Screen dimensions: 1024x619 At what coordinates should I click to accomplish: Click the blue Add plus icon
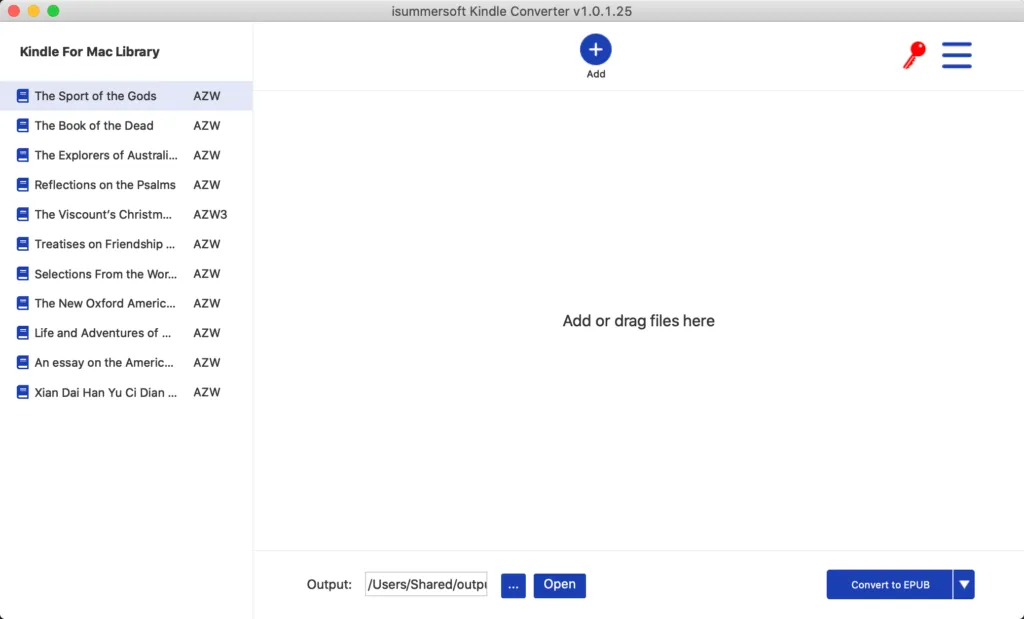pos(595,50)
